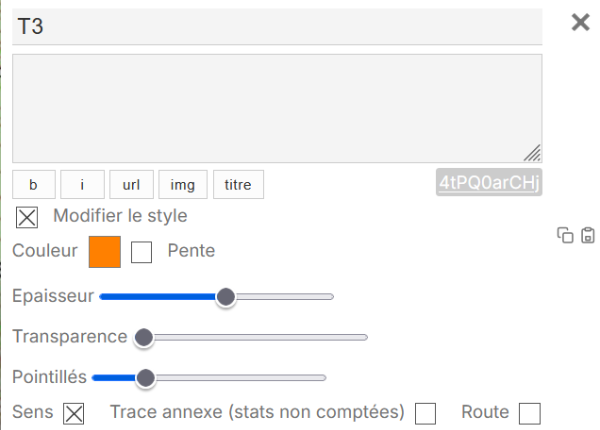The image size is (600, 430).
Task: Close the T3 edit panel
Action: click(580, 23)
